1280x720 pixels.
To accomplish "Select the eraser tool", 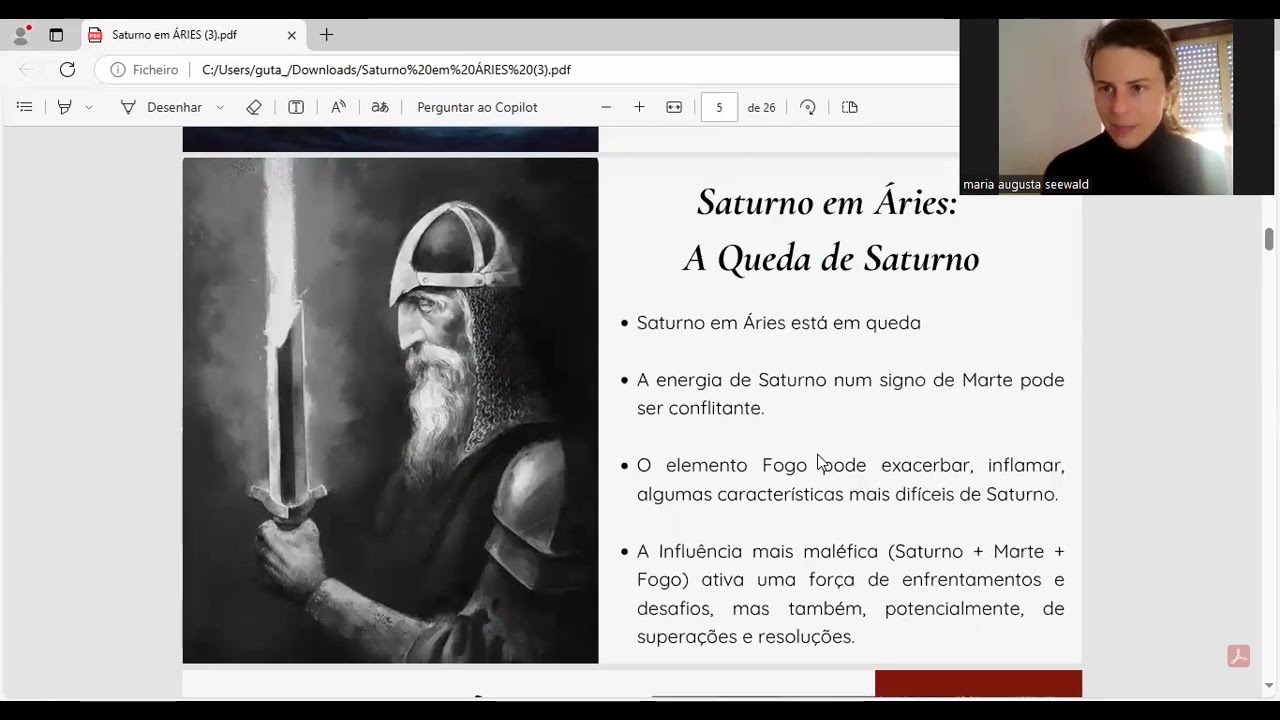I will (x=254, y=107).
